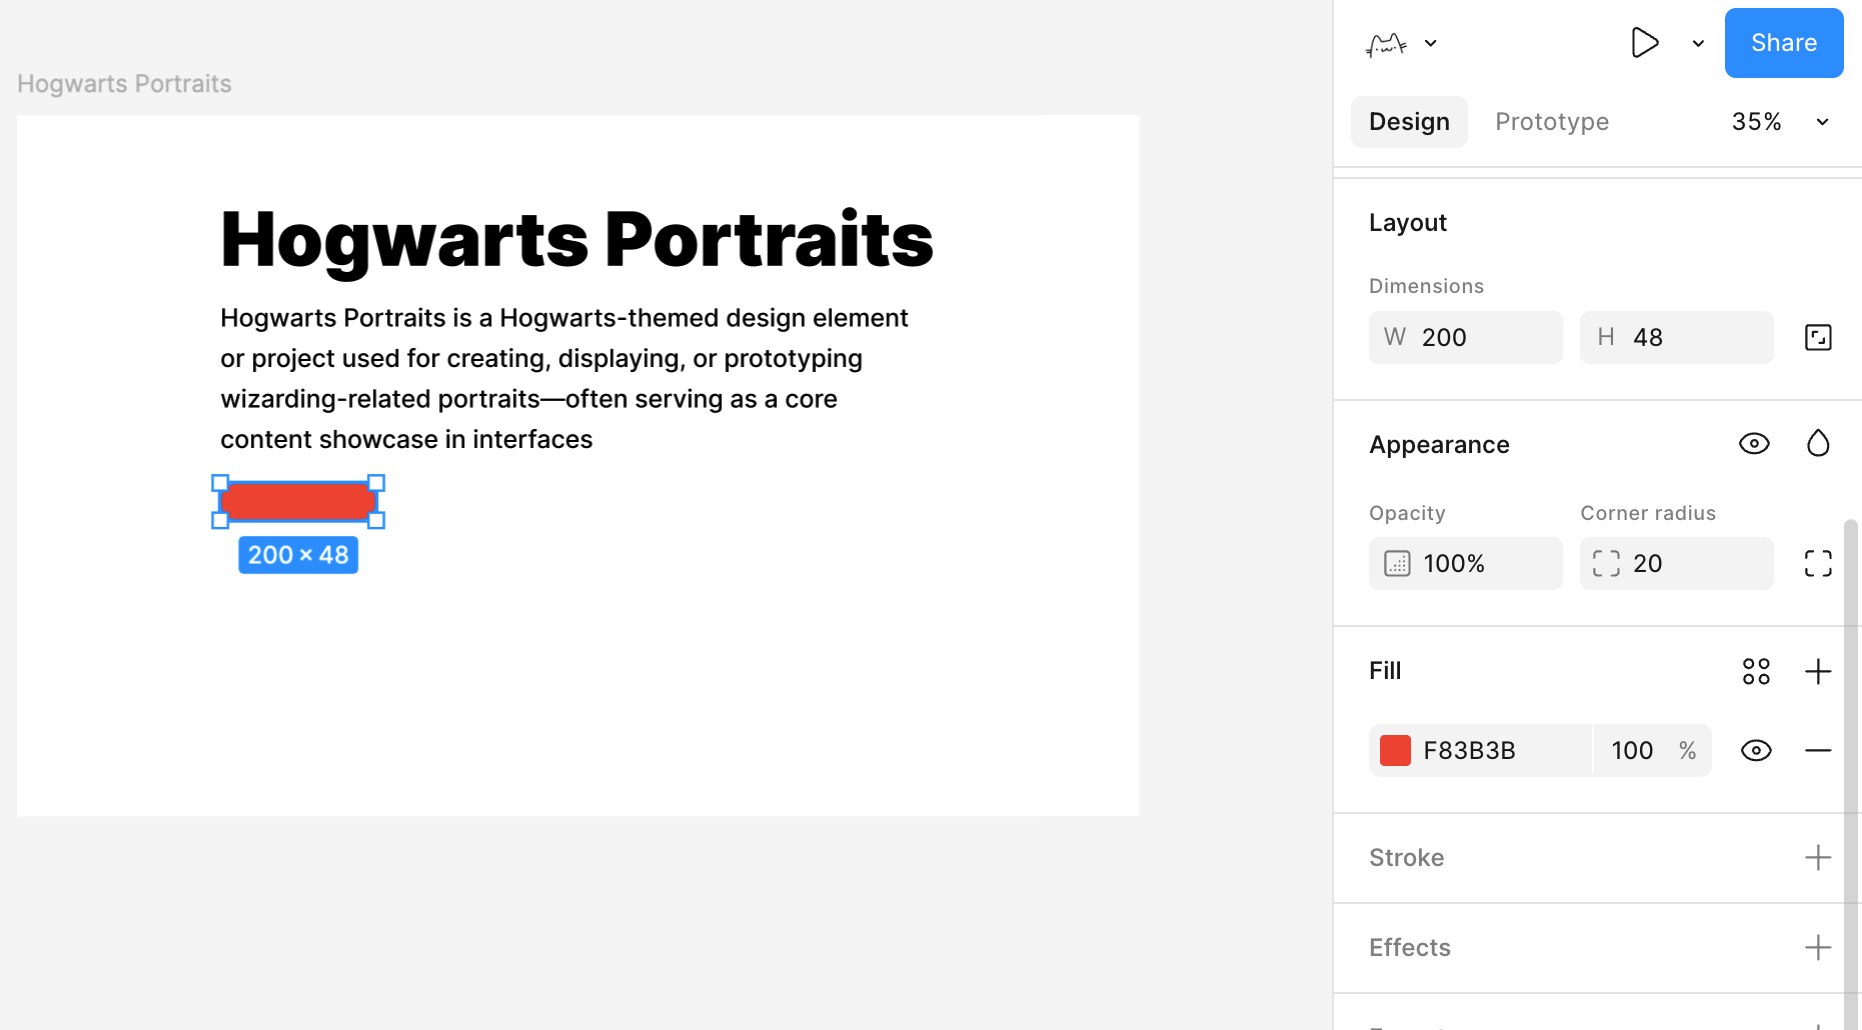The image size is (1862, 1030).
Task: Open the fill styles grid icon
Action: pyautogui.click(x=1755, y=671)
